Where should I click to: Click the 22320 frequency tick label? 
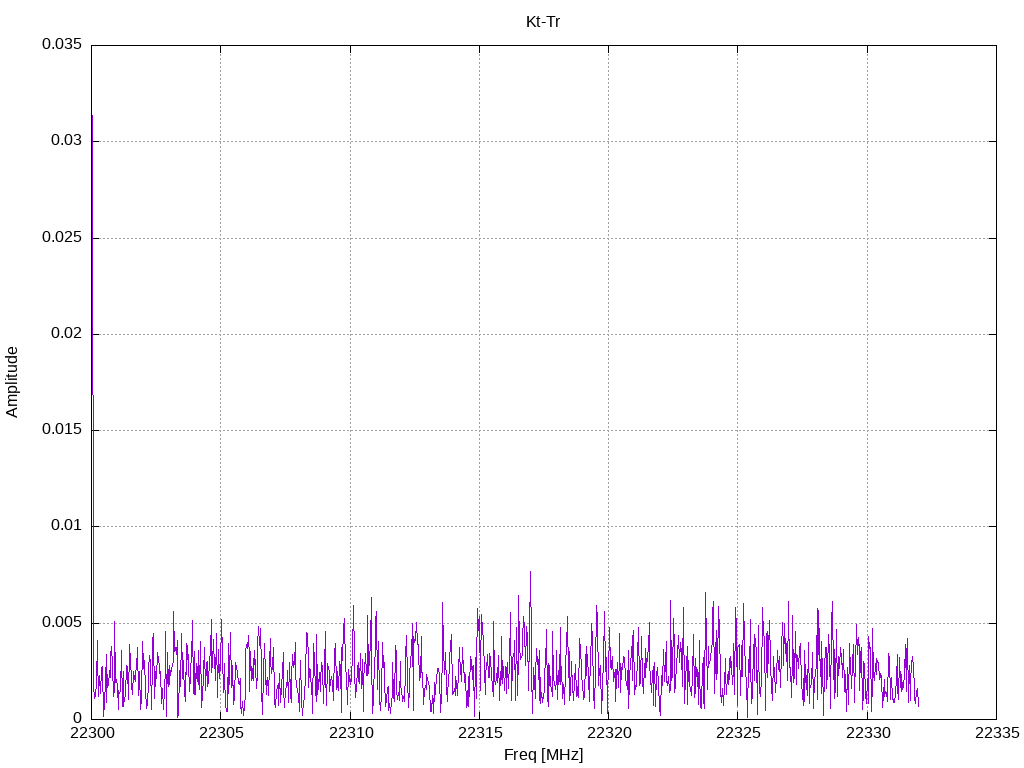pyautogui.click(x=608, y=733)
